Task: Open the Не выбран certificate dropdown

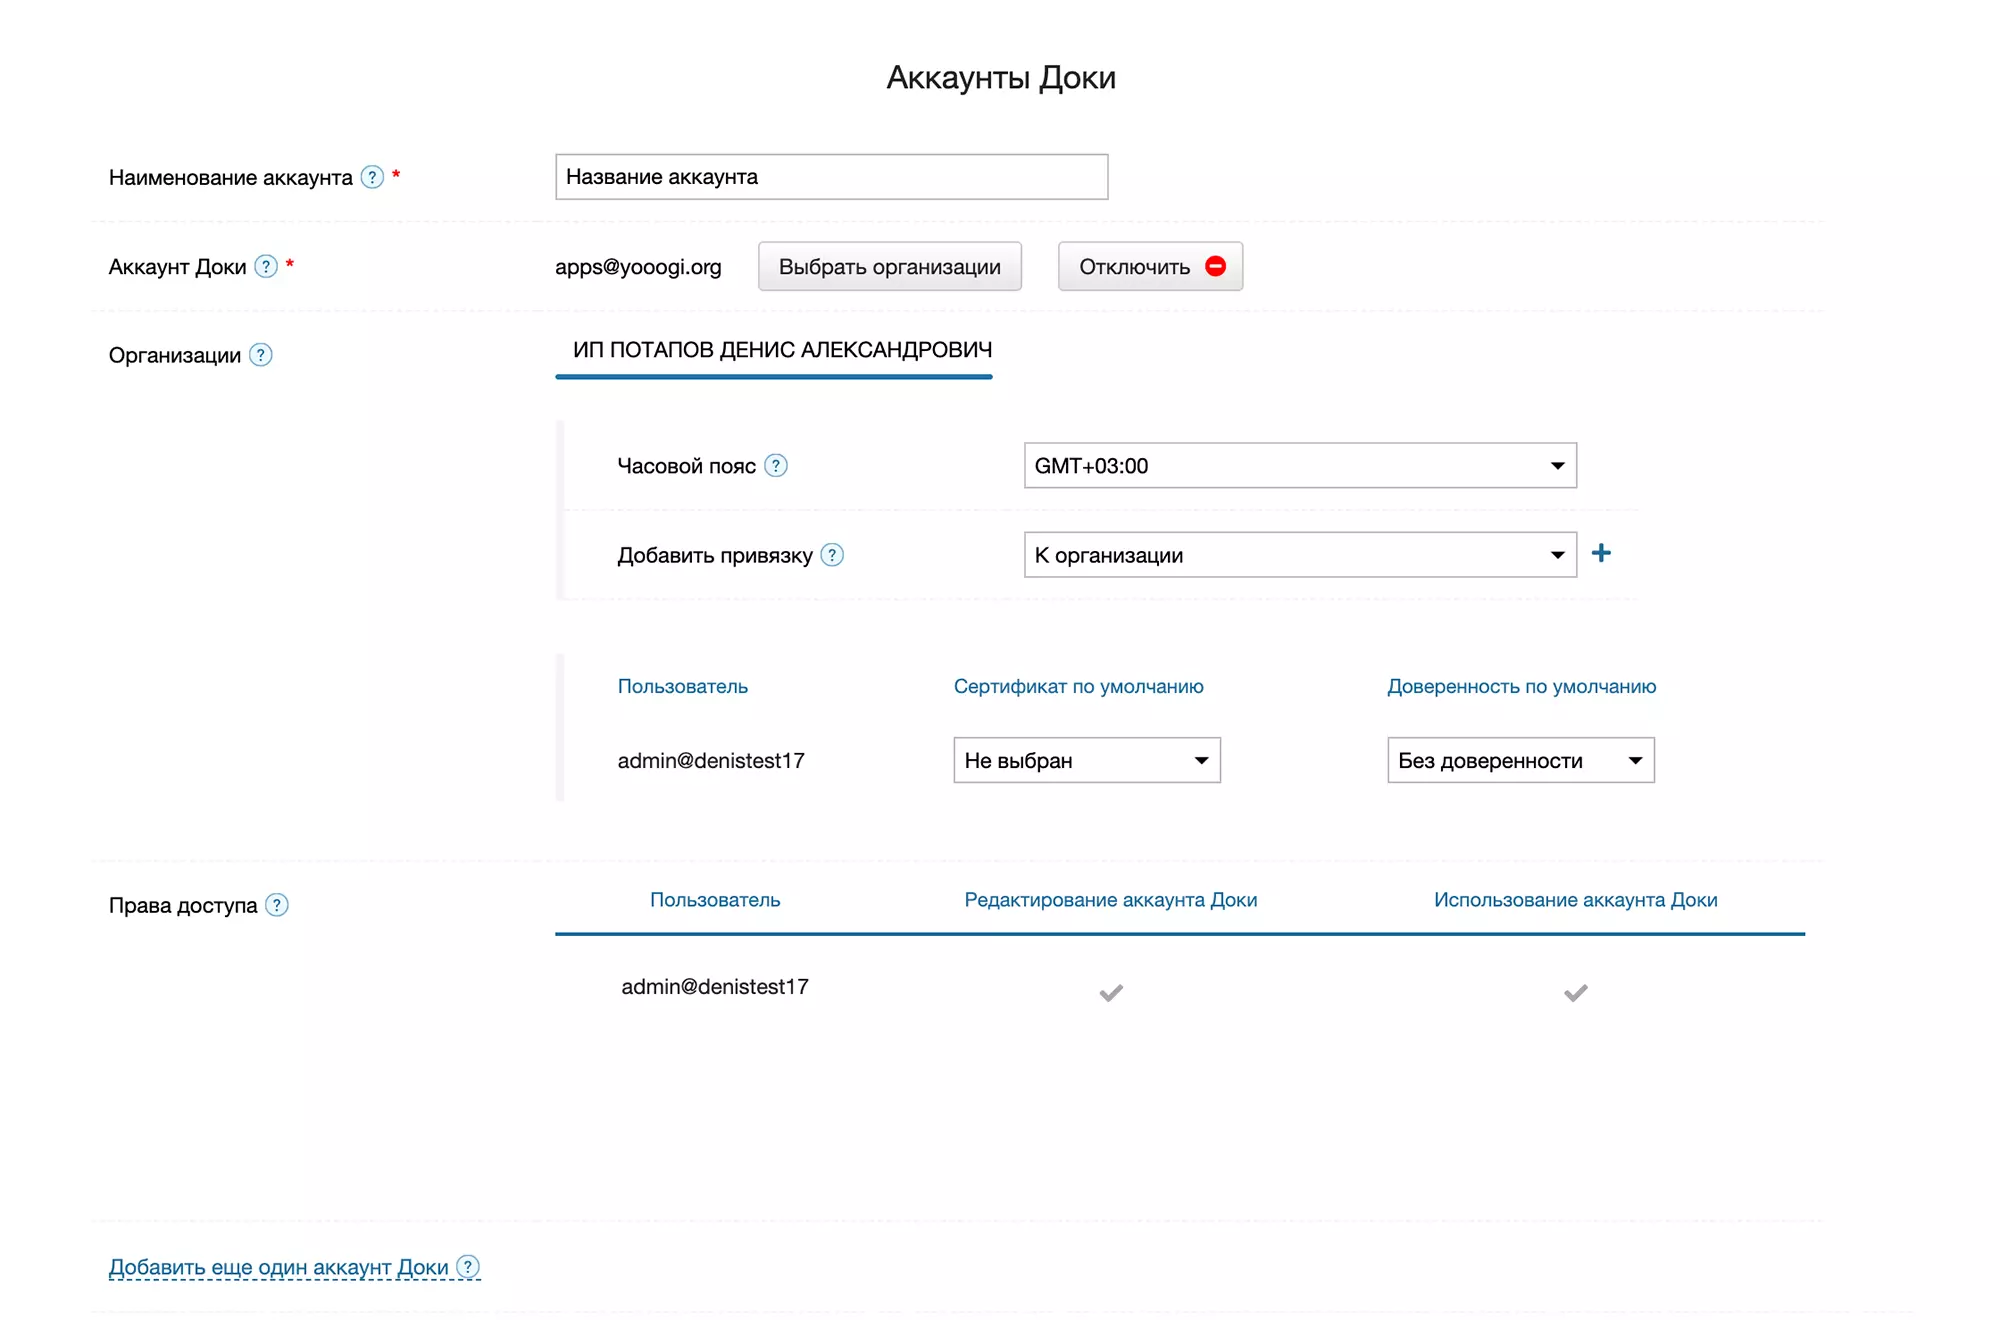Action: pos(1086,760)
